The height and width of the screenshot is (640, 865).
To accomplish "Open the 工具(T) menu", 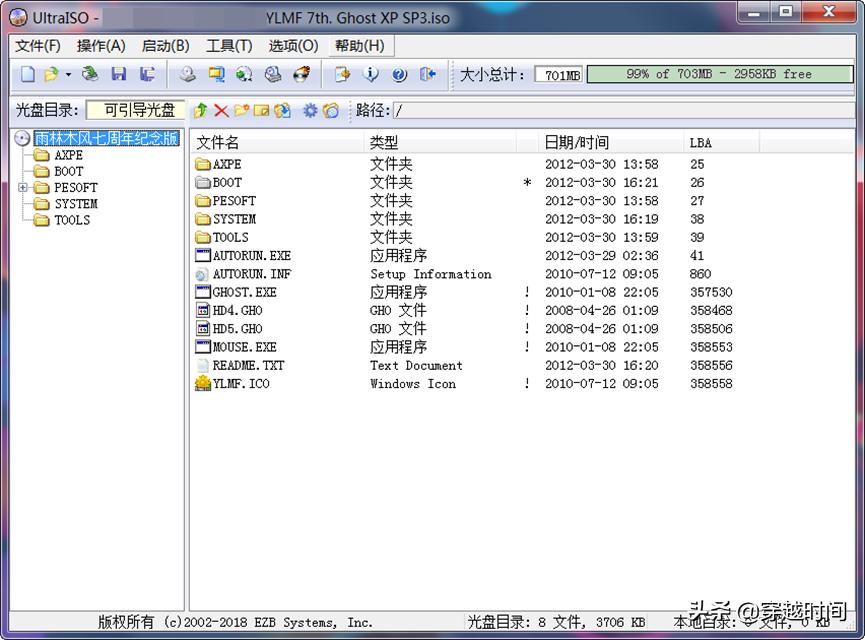I will (228, 45).
